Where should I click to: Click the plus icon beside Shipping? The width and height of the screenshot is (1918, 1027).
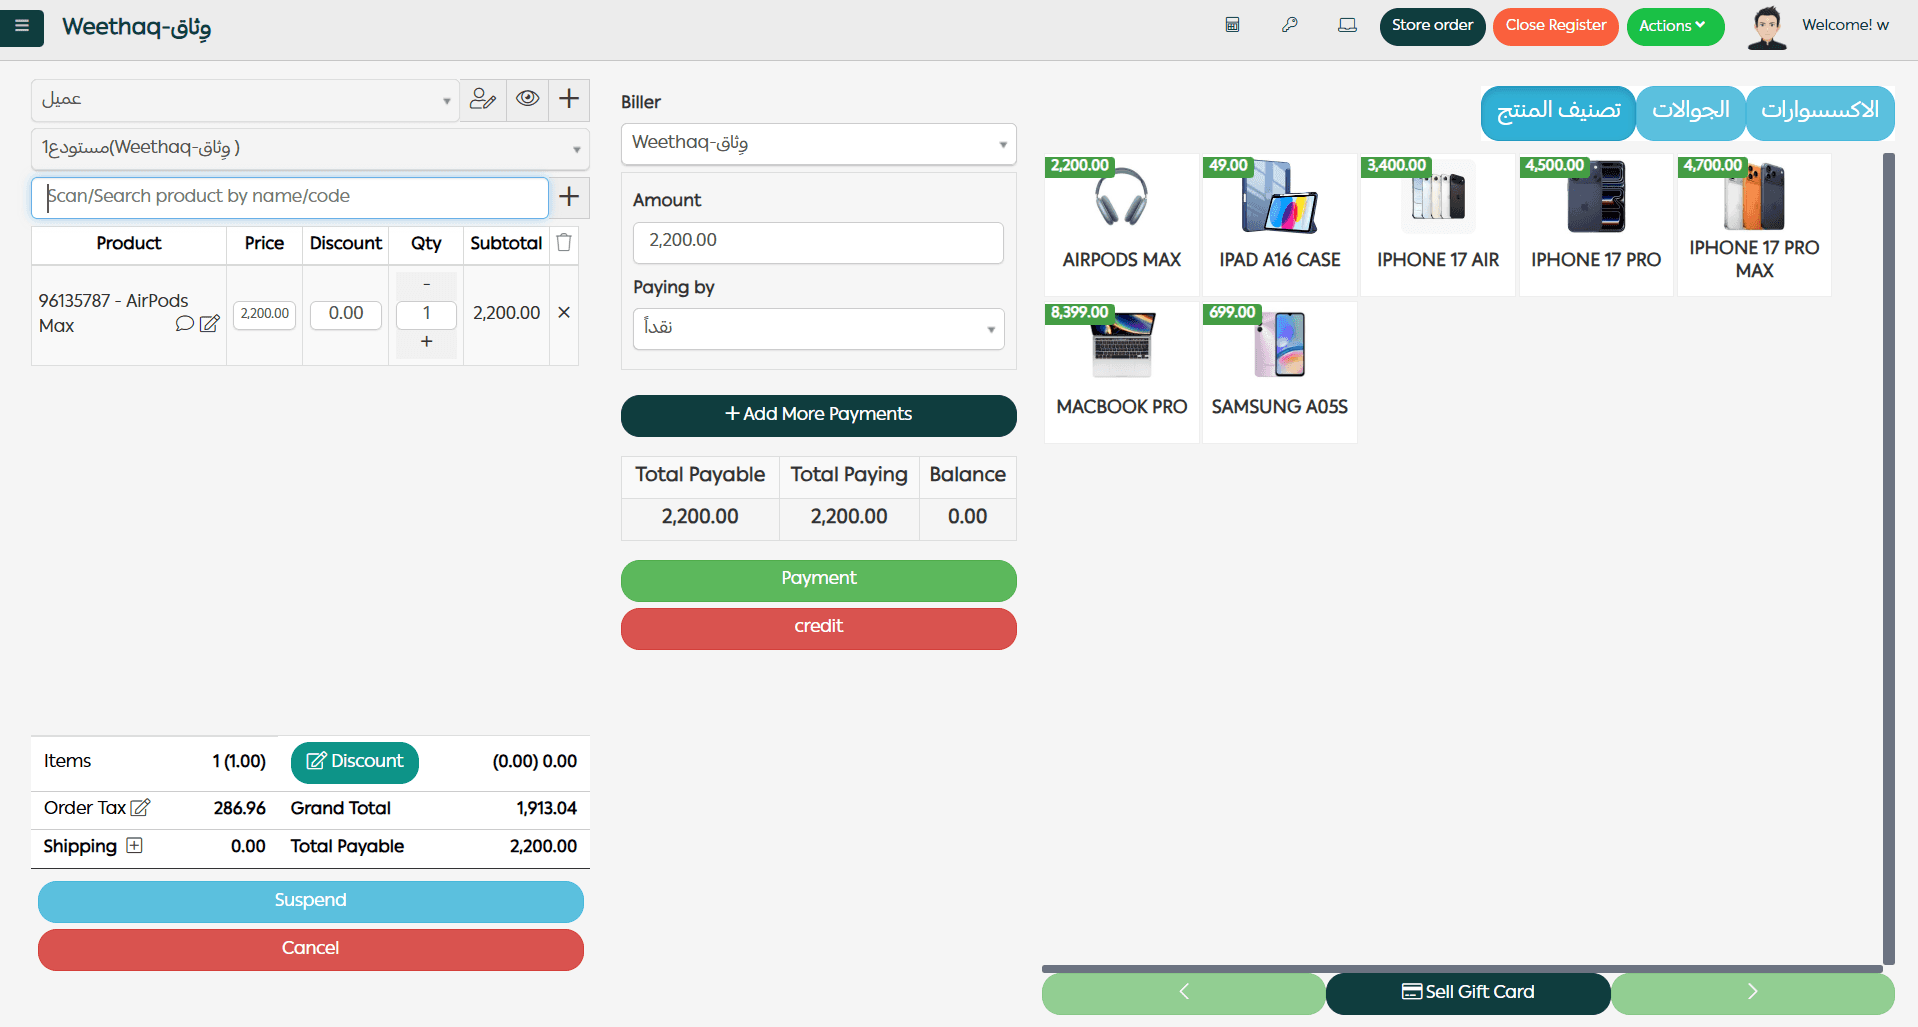(x=135, y=845)
